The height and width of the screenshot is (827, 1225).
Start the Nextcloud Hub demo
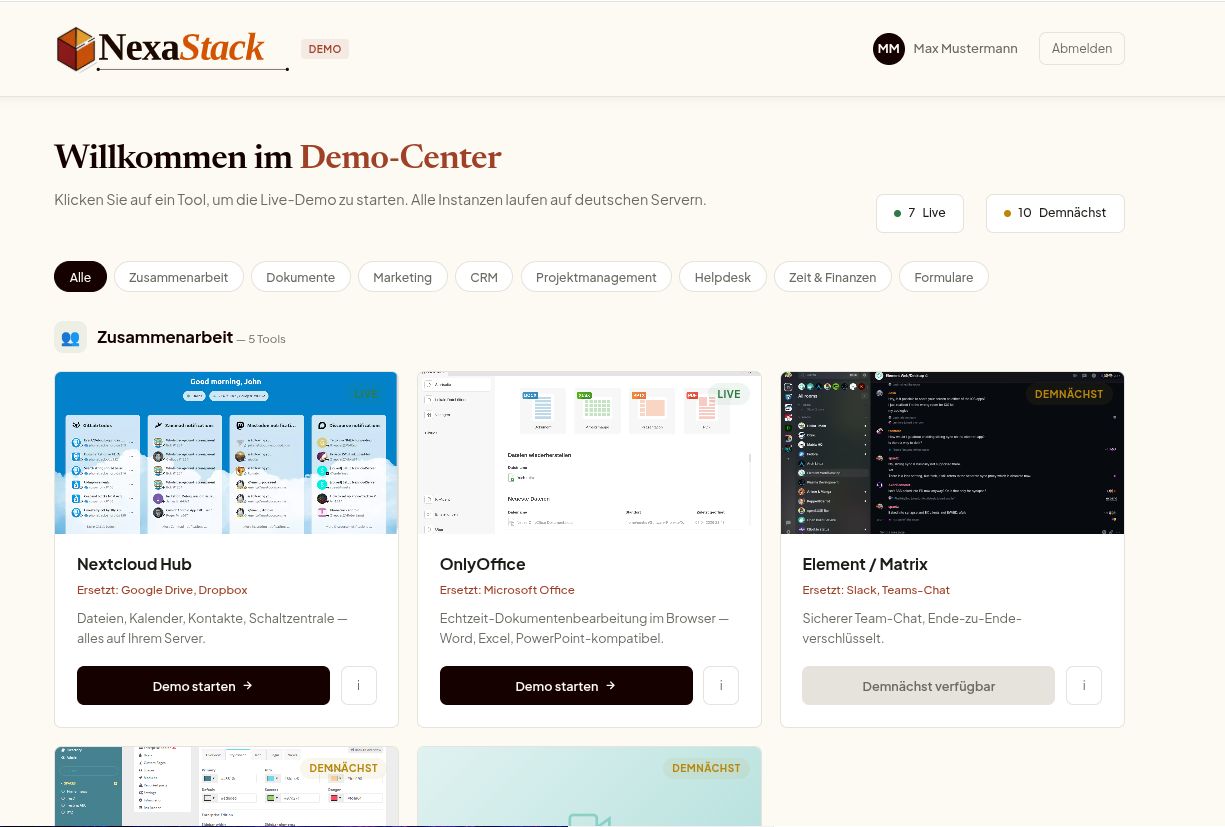click(203, 685)
